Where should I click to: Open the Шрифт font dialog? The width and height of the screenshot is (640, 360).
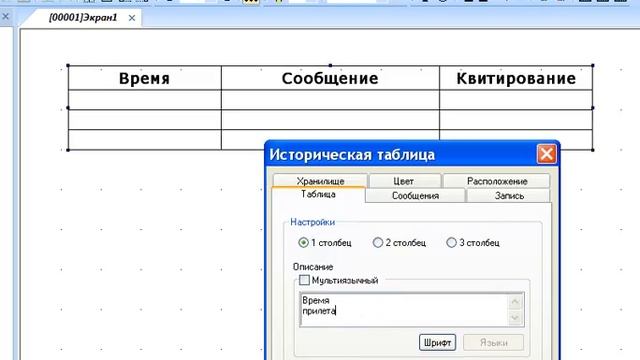(437, 342)
